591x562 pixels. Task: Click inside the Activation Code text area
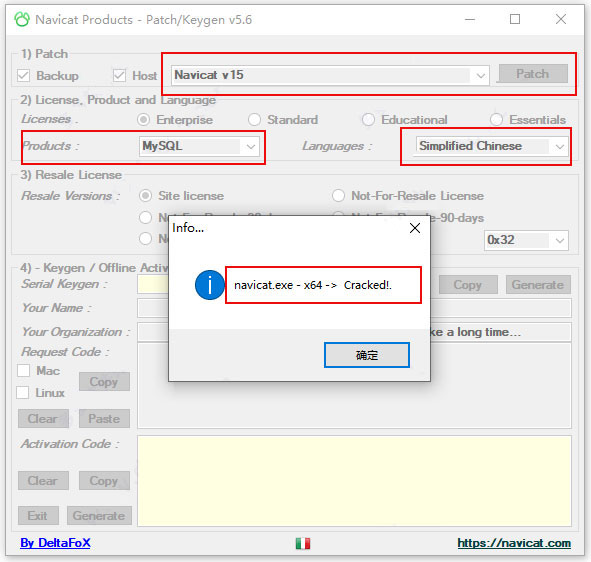click(354, 481)
